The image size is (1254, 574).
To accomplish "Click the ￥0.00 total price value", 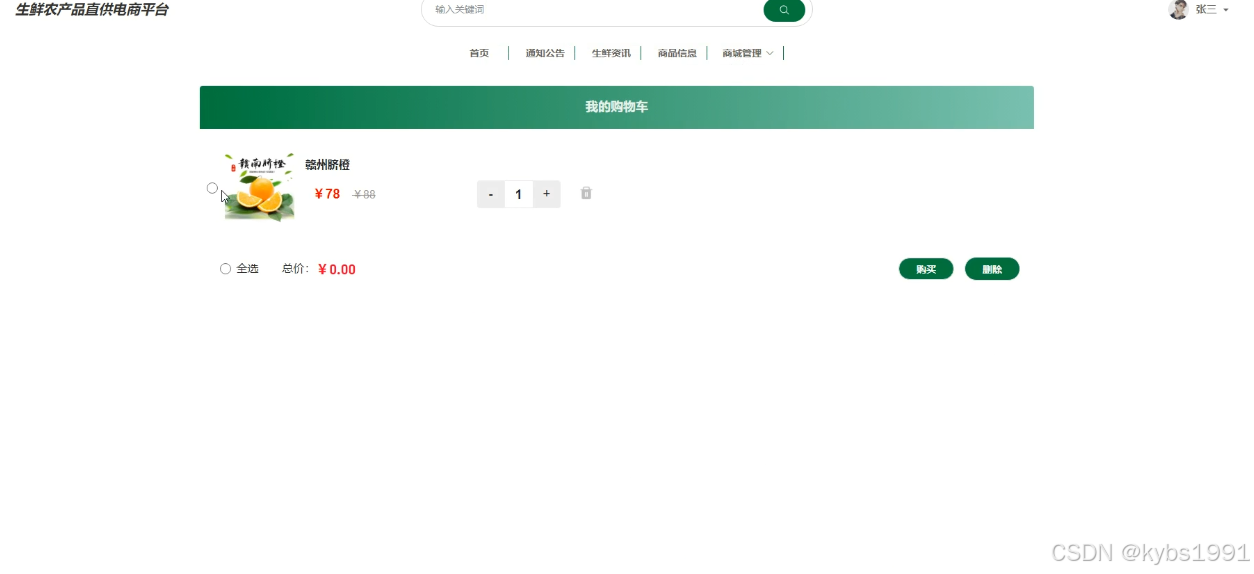I will 337,270.
